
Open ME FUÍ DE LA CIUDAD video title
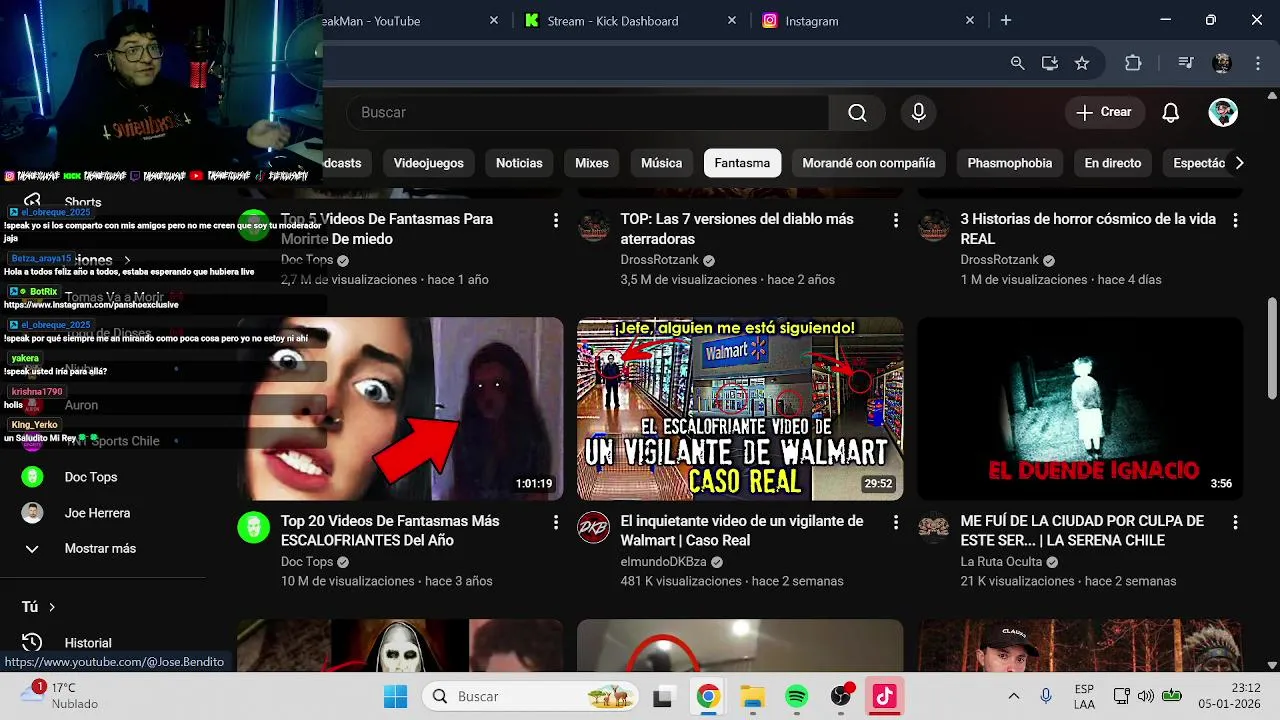pyautogui.click(x=1082, y=531)
